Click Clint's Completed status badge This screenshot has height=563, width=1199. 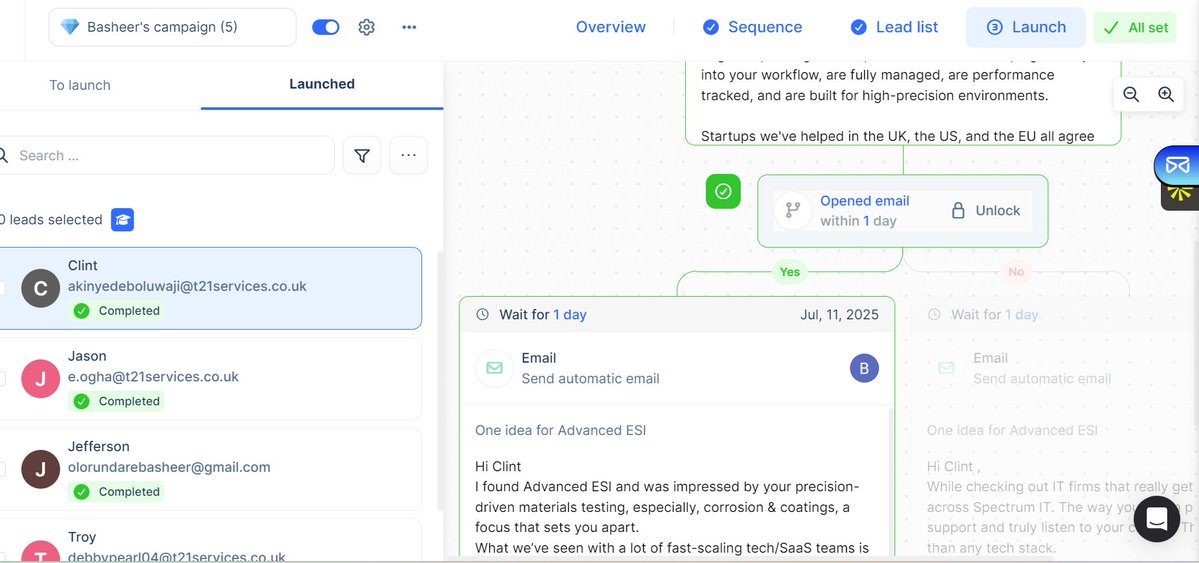pyautogui.click(x=116, y=311)
